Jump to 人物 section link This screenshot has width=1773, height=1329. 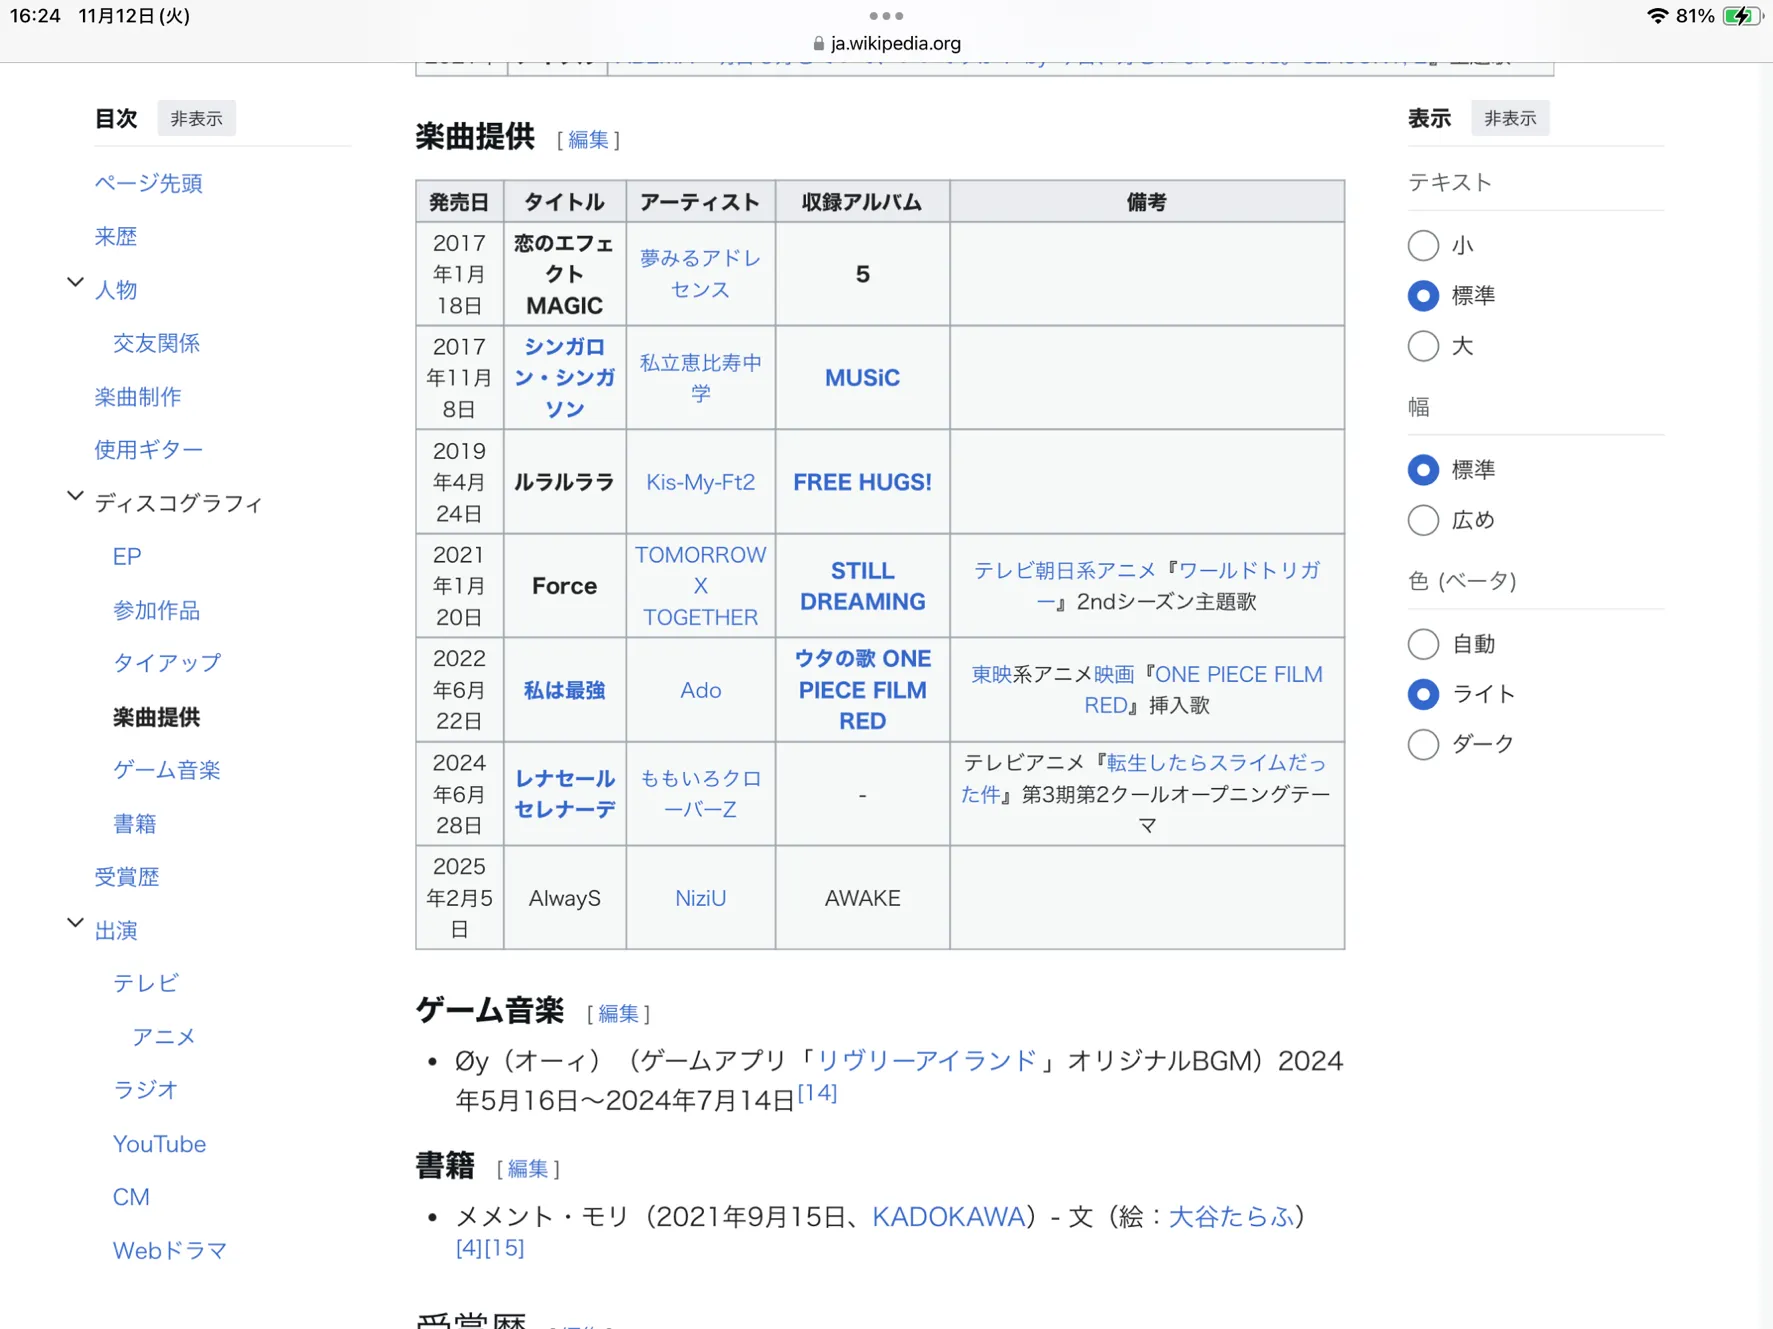[116, 290]
